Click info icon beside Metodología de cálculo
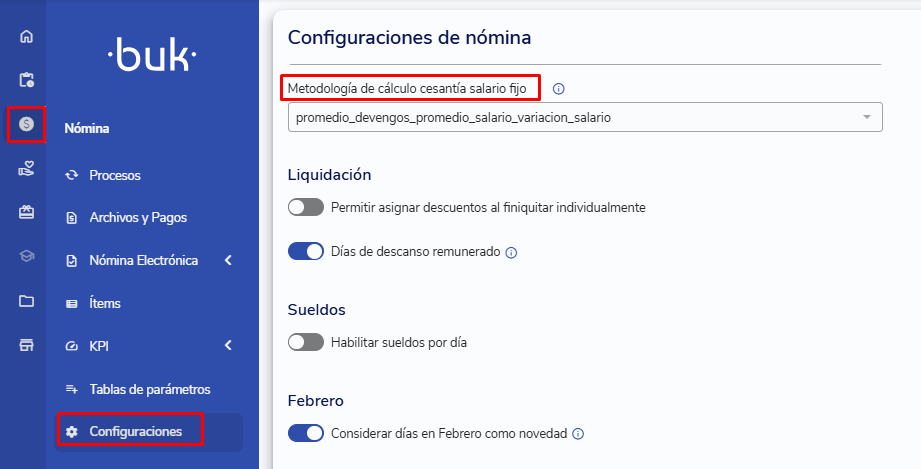 pyautogui.click(x=559, y=89)
